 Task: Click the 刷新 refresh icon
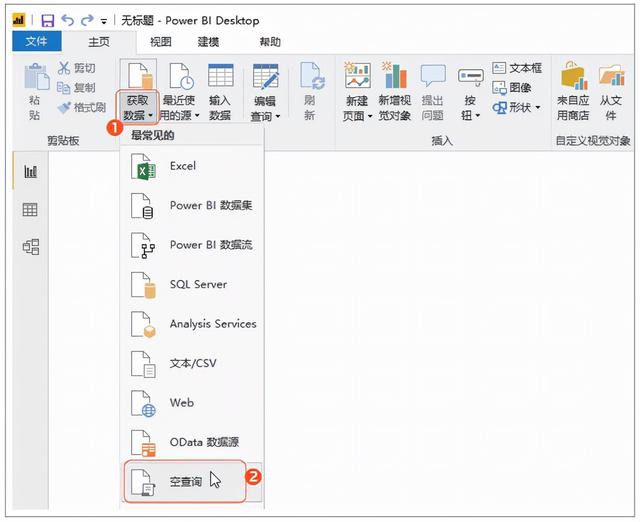312,76
